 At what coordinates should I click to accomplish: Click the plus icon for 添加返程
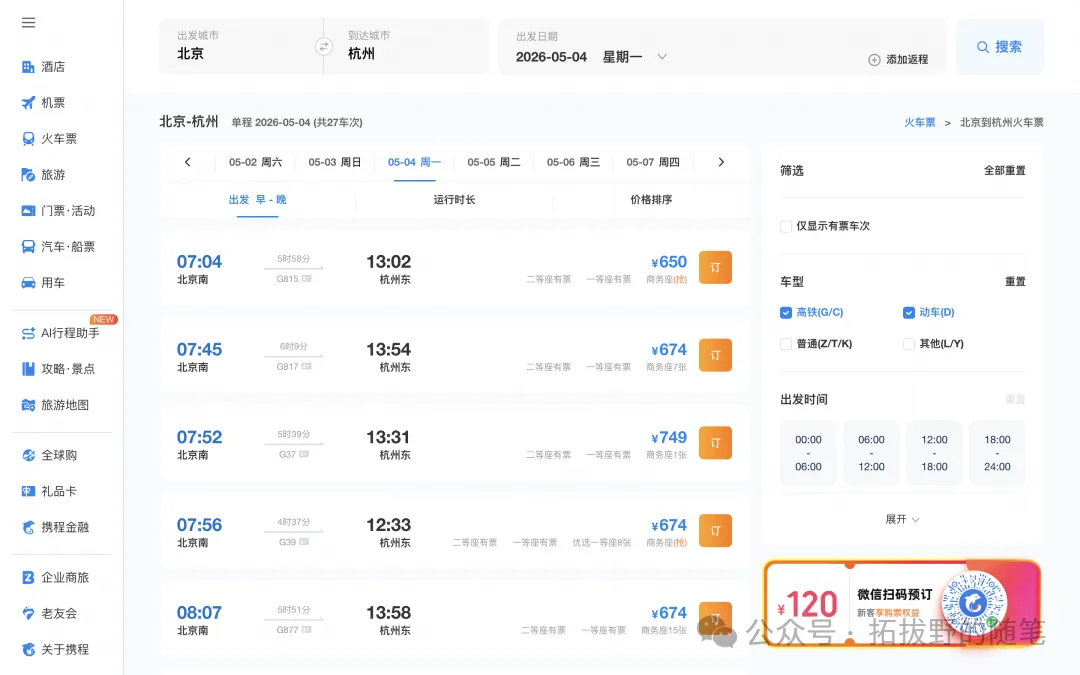pyautogui.click(x=874, y=60)
